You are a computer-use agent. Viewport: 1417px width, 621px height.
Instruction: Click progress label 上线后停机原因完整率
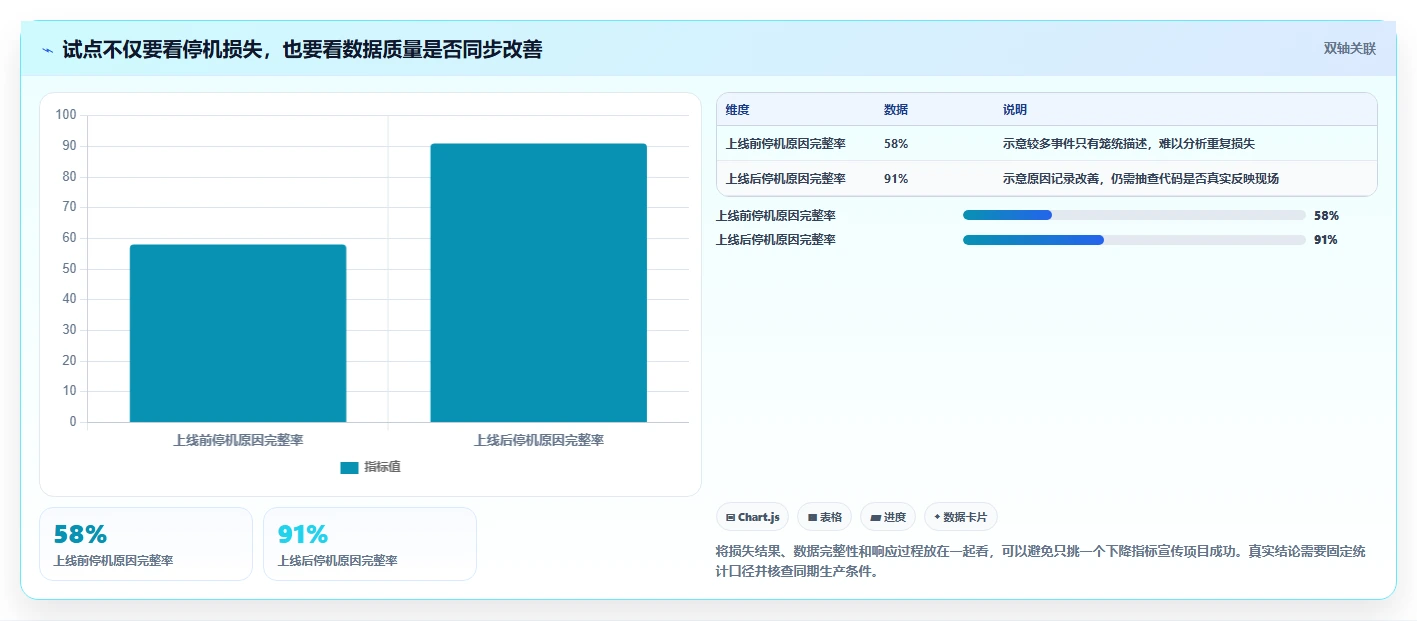[776, 240]
